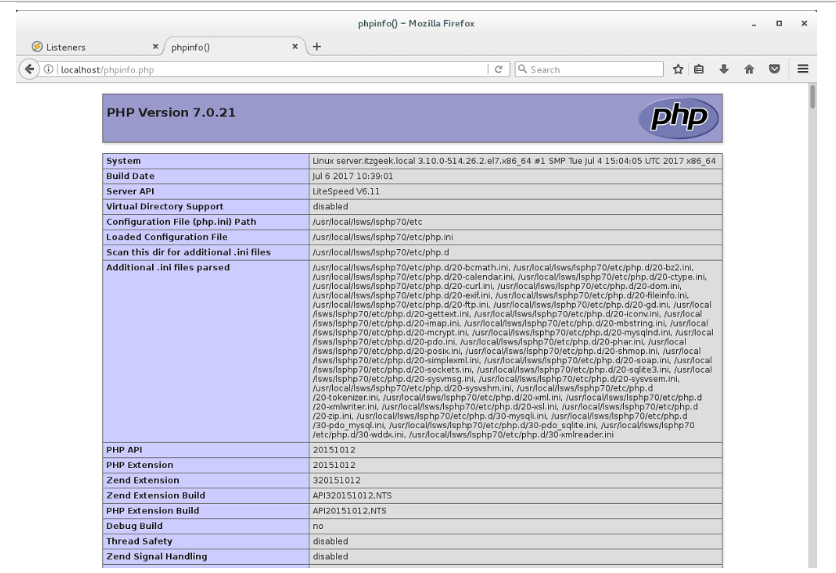
Task: Reload the phpinfo page
Action: 499,69
